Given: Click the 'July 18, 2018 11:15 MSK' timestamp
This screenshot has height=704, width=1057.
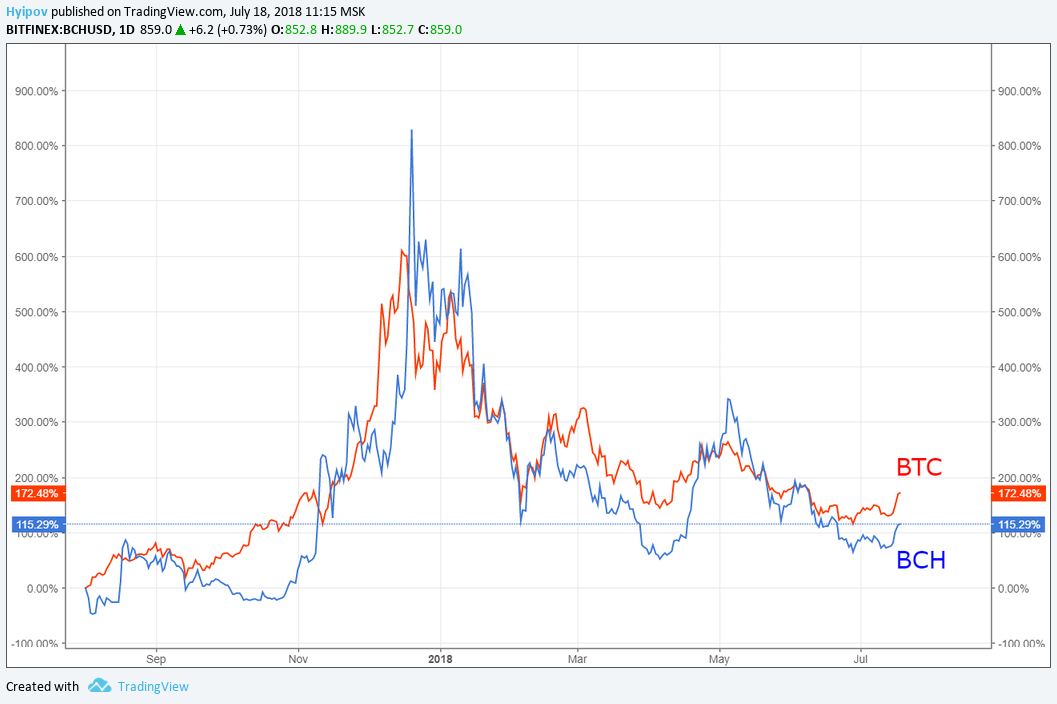Looking at the screenshot, I should pos(297,11).
